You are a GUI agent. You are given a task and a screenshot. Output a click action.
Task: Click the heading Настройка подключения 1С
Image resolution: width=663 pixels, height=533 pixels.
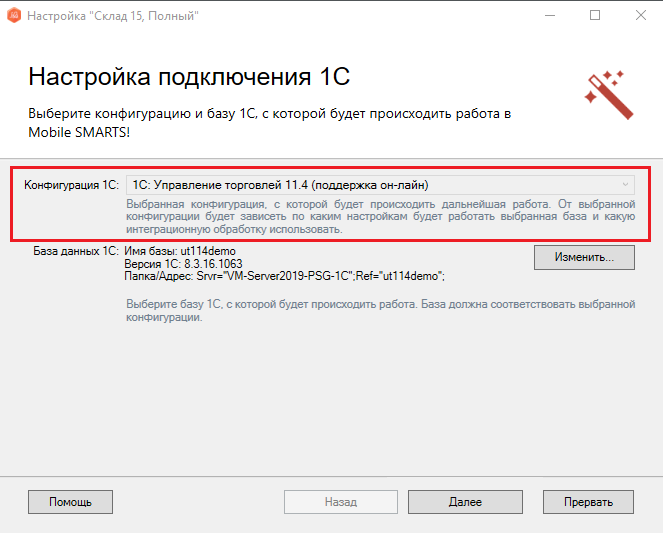click(189, 77)
